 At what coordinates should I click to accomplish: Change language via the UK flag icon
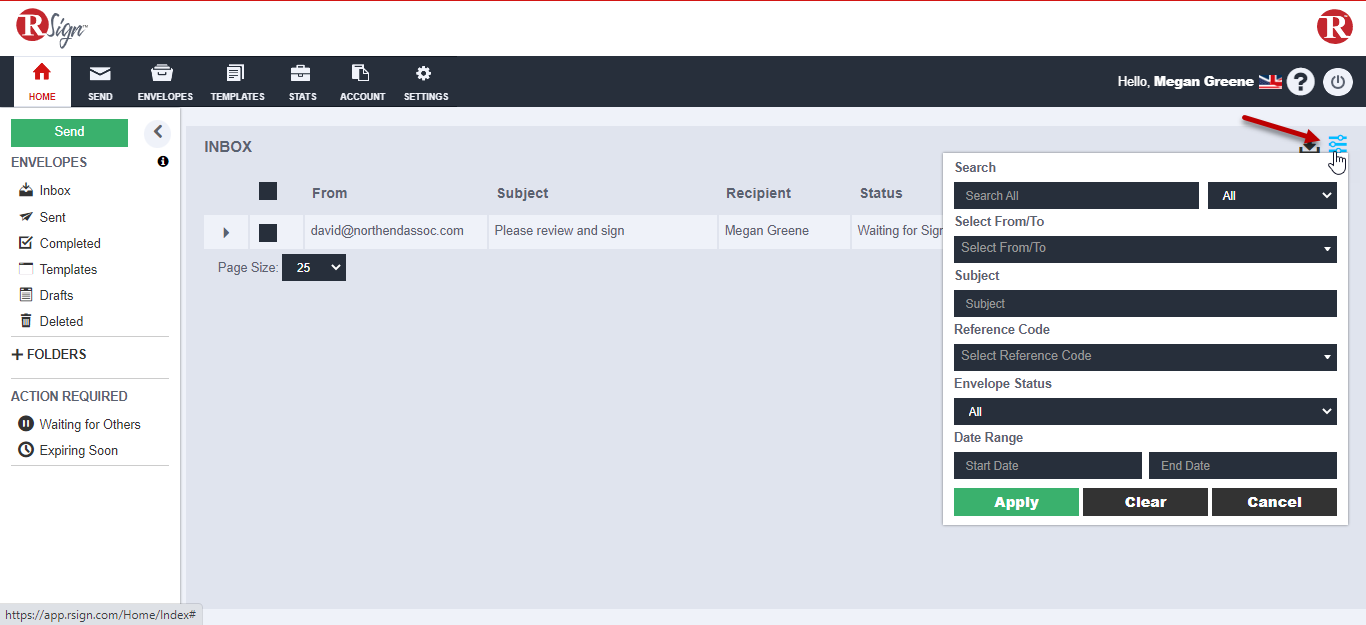[x=1270, y=82]
